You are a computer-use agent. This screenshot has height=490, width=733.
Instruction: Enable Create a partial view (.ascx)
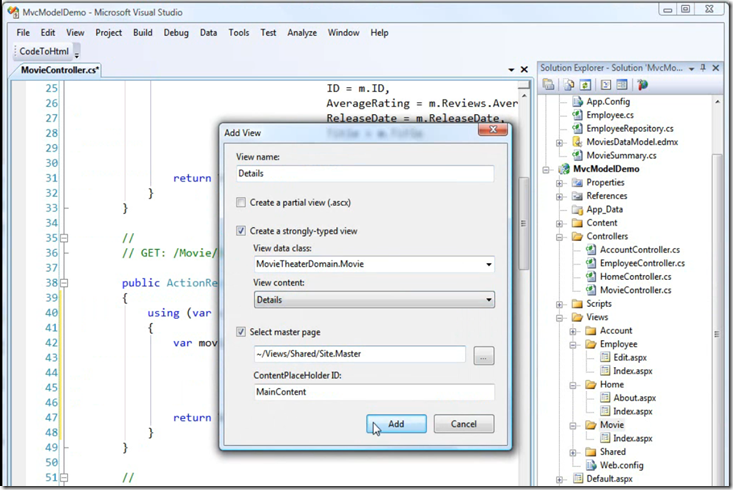241,202
